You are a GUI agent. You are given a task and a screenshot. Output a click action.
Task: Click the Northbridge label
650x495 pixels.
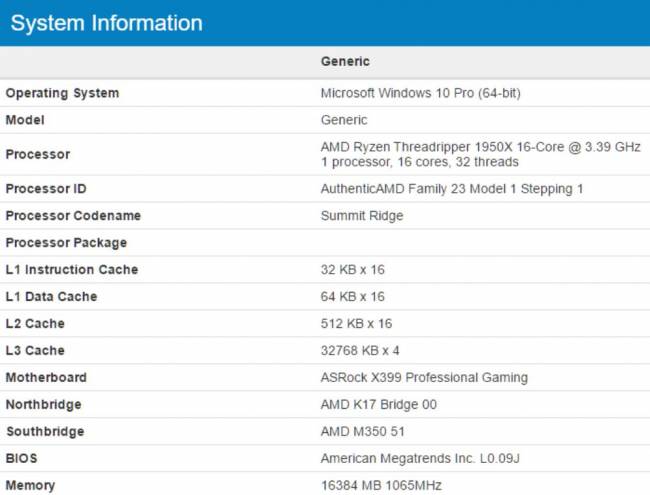click(x=43, y=405)
